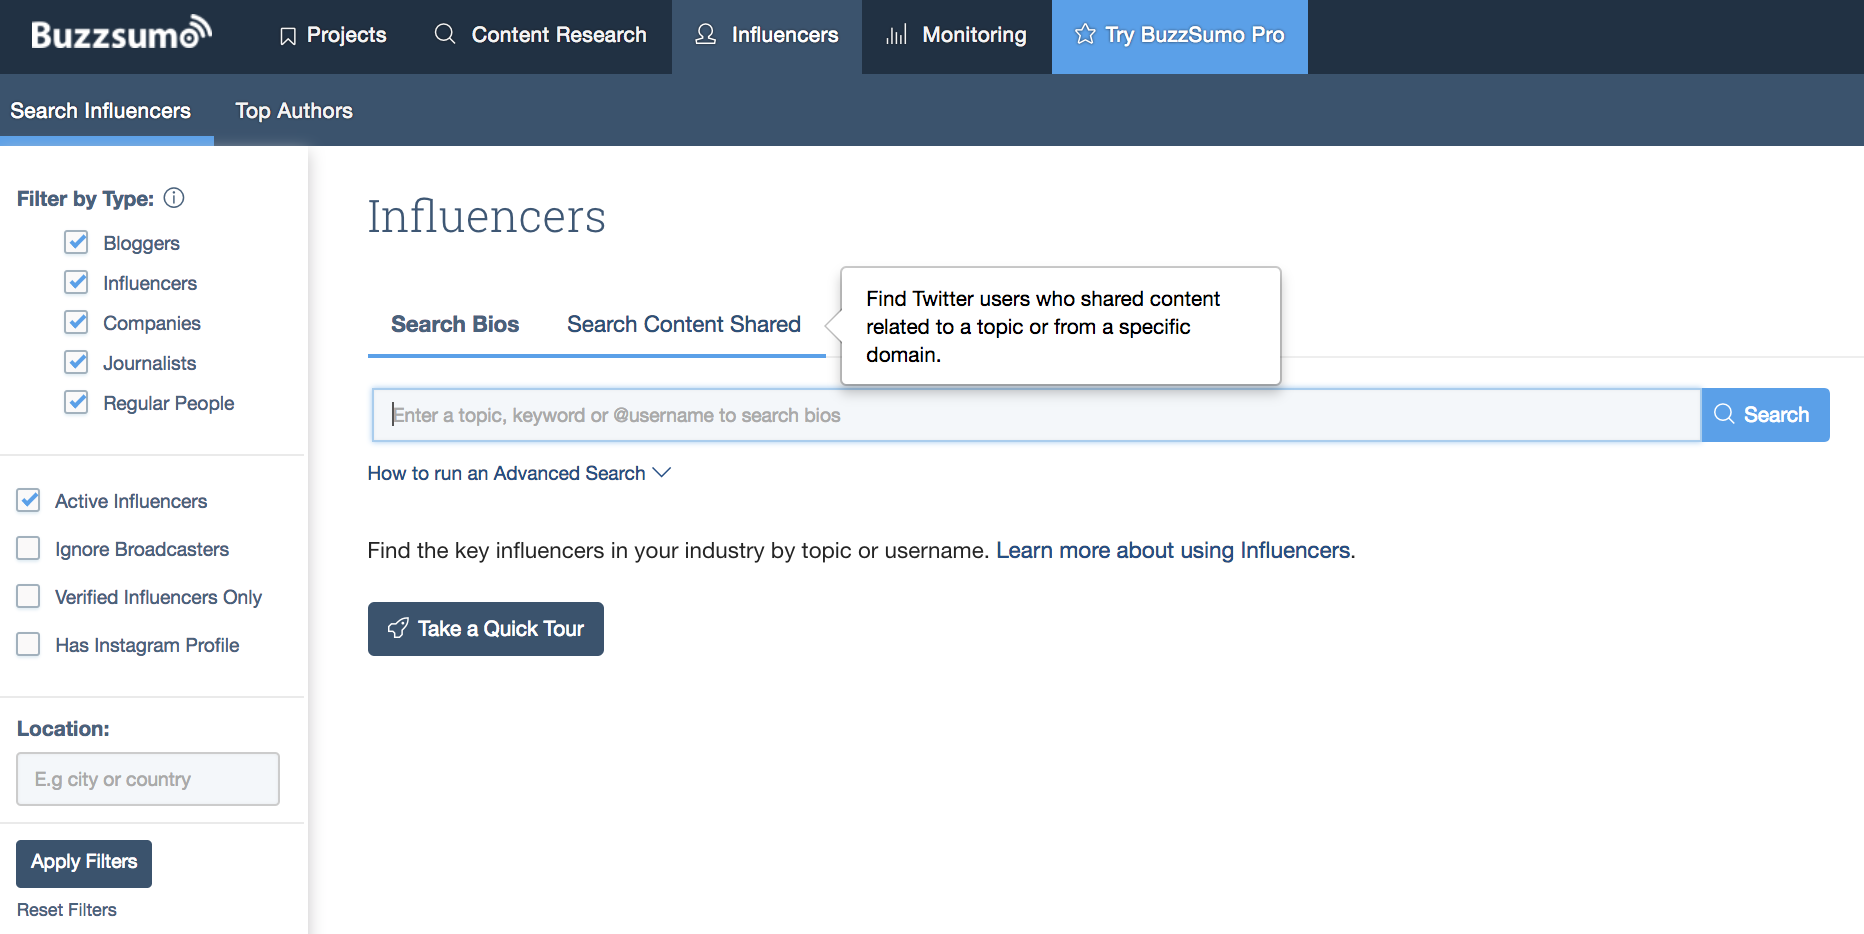Click the Influencers page heading

tap(487, 216)
